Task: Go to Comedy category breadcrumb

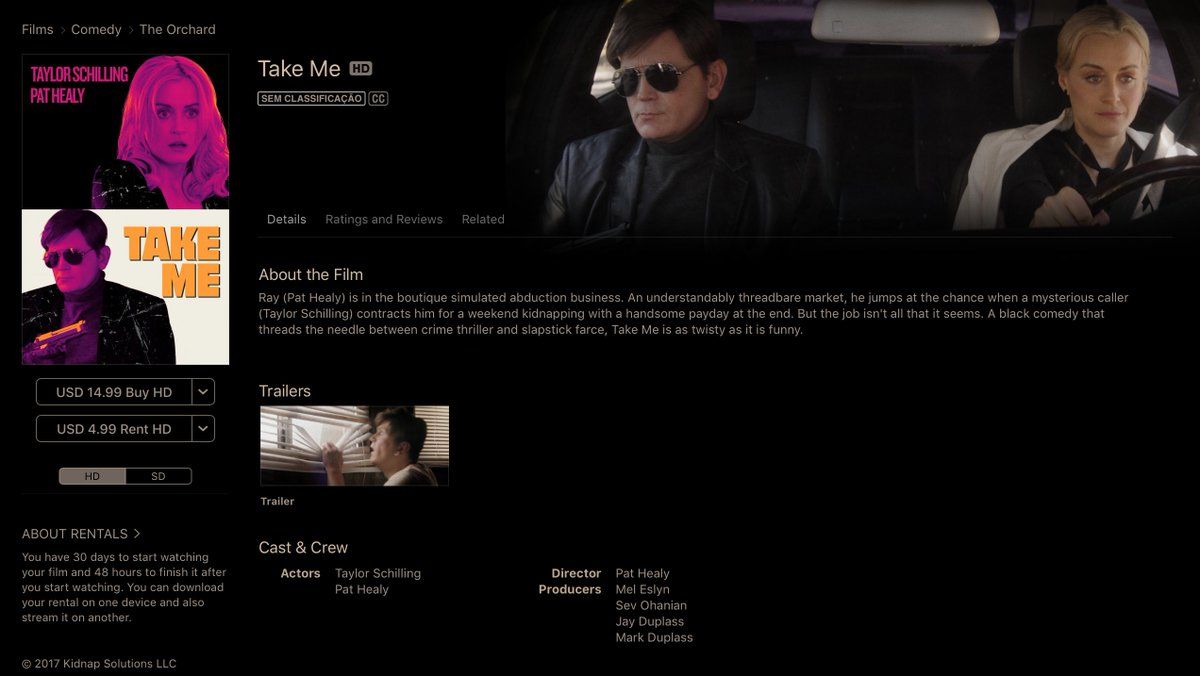Action: coord(96,30)
